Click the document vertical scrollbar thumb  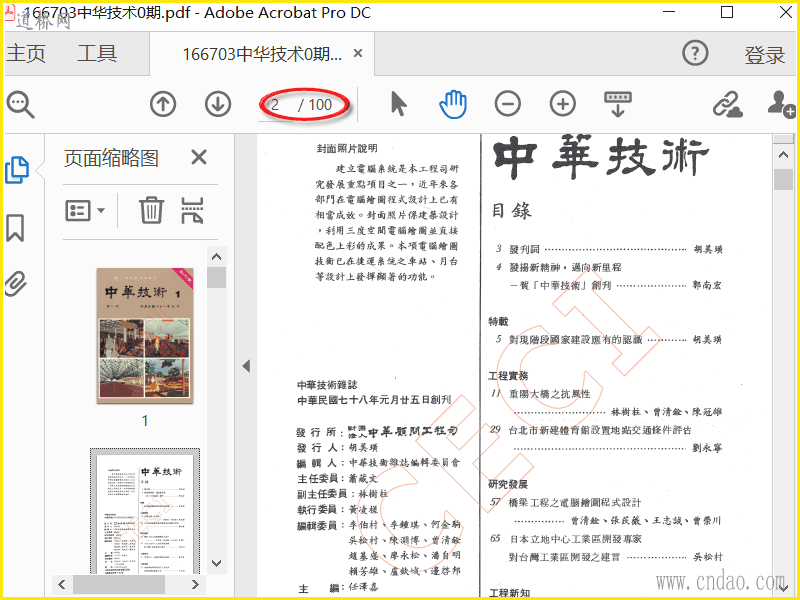point(784,180)
